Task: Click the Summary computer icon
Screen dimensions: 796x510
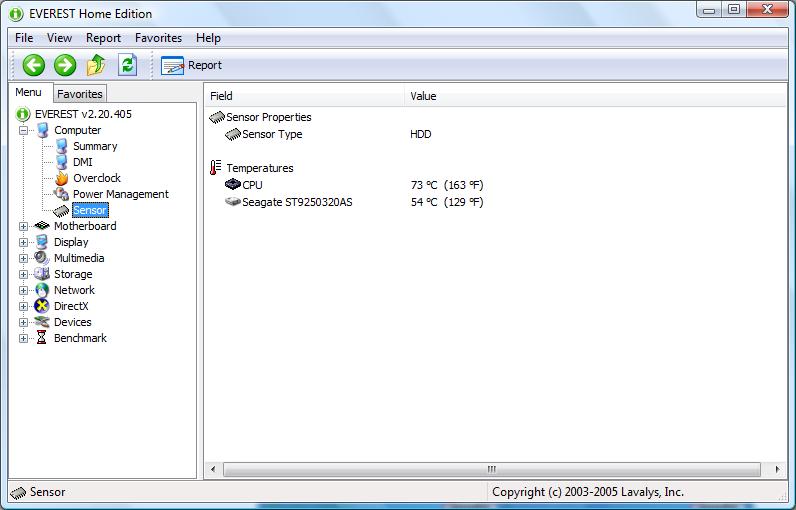Action: click(x=61, y=147)
